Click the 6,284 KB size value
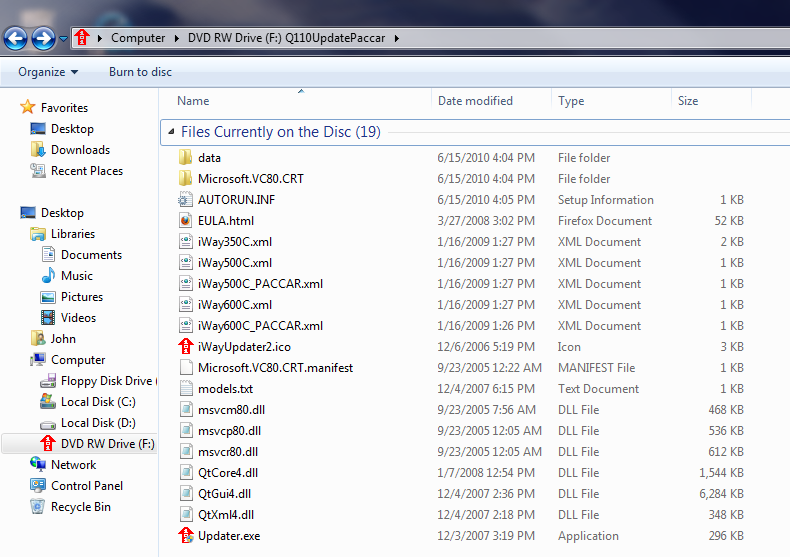The width and height of the screenshot is (790, 557). tap(721, 494)
